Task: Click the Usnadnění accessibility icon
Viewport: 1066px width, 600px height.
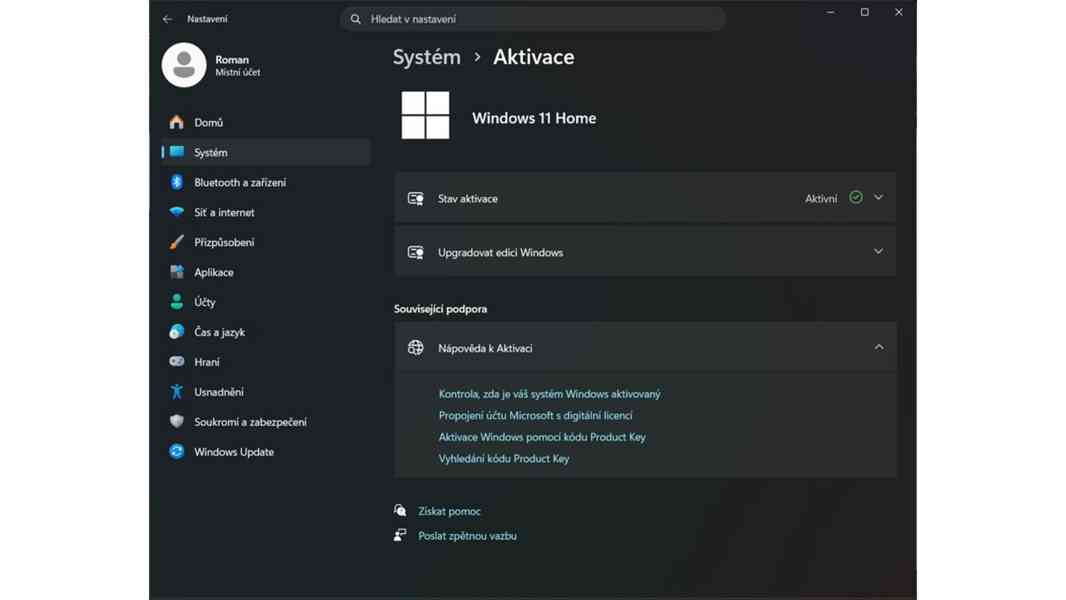Action: 177,391
